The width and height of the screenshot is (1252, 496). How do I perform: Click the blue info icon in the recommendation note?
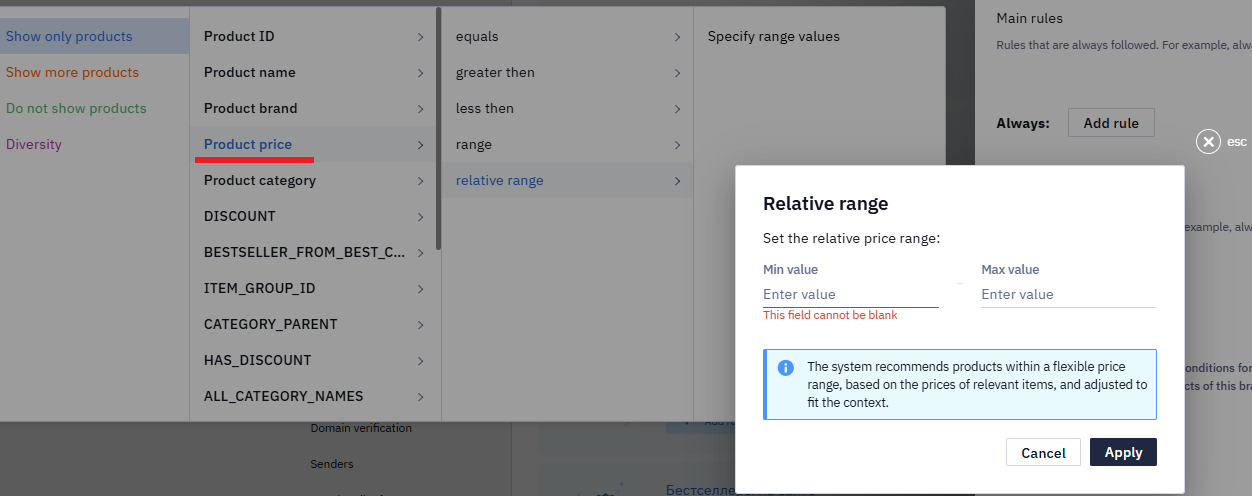coord(786,367)
